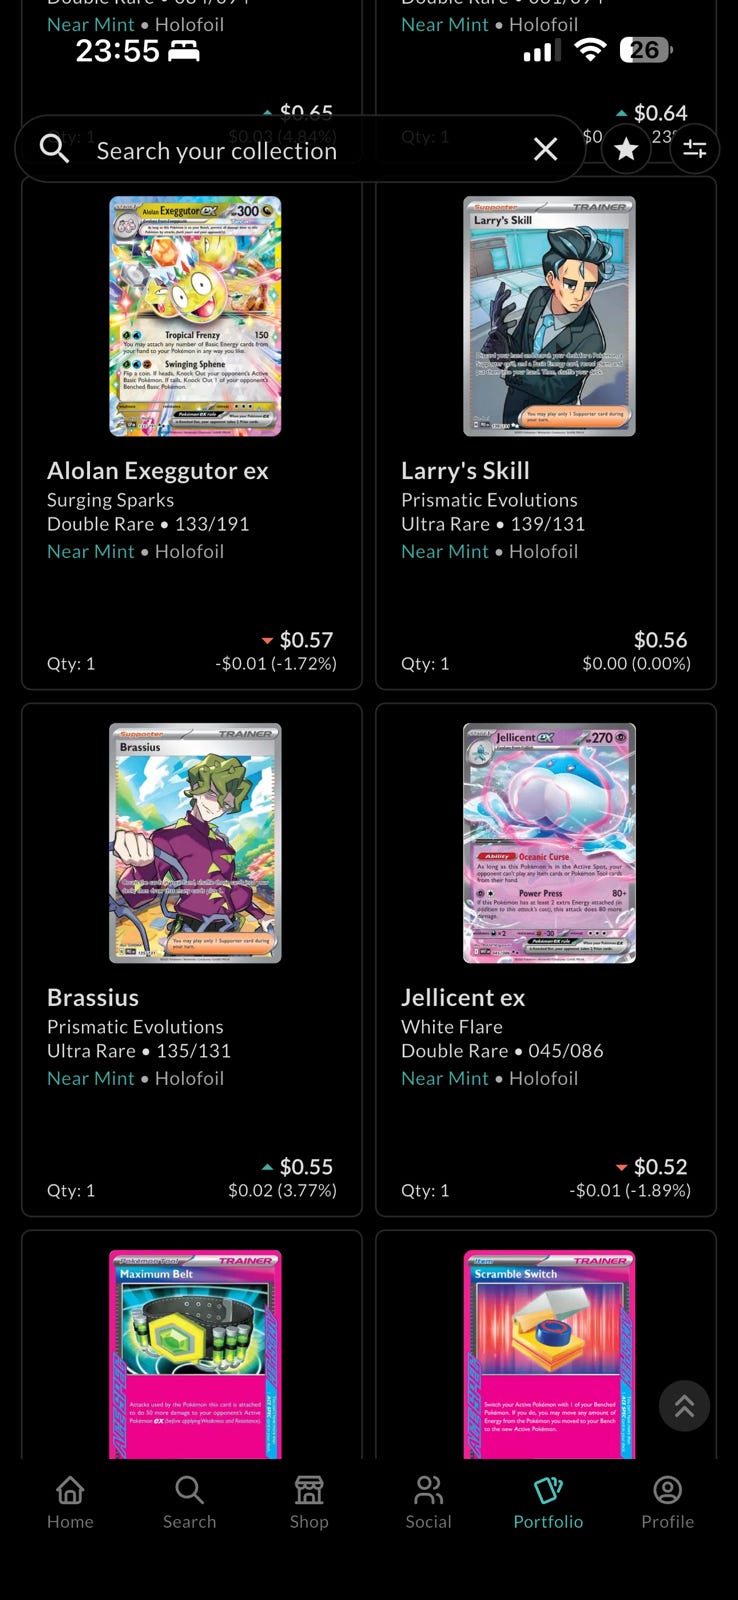
Task: Focus the Search your collection field
Action: pos(300,149)
